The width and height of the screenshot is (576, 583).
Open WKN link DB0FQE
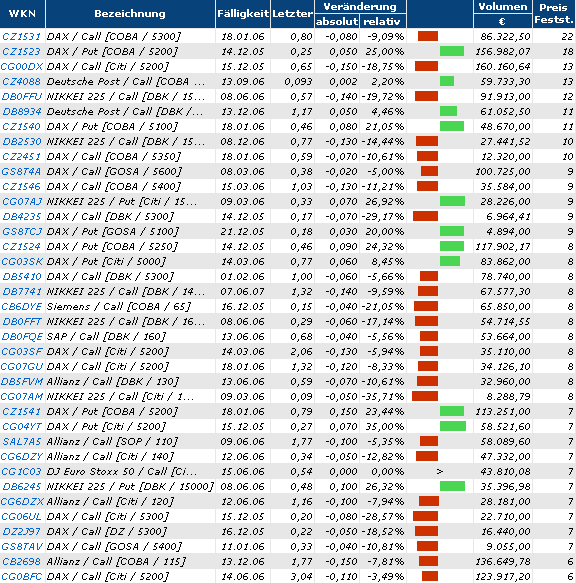coord(22,336)
